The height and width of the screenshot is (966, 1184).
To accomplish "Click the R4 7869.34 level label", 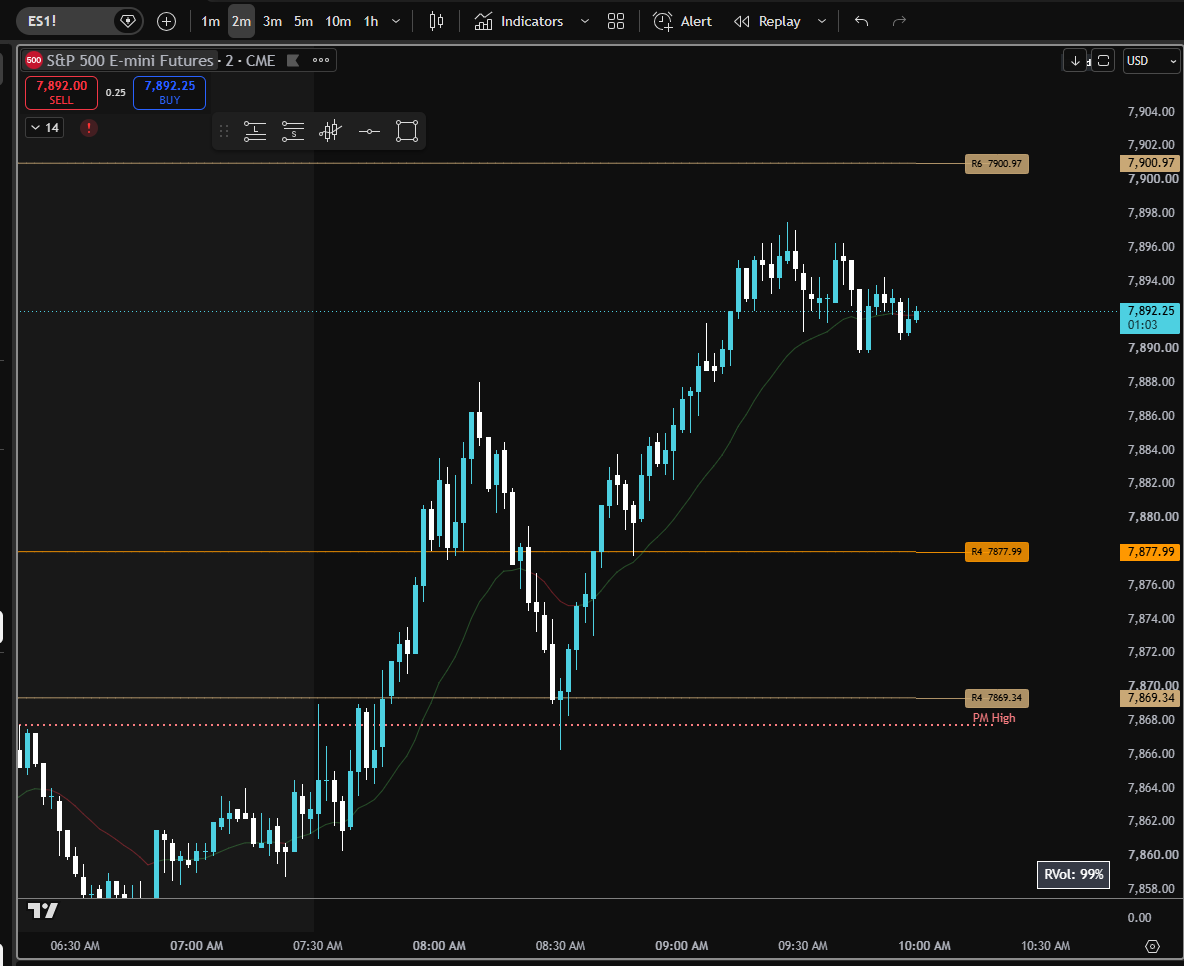I will (x=997, y=698).
